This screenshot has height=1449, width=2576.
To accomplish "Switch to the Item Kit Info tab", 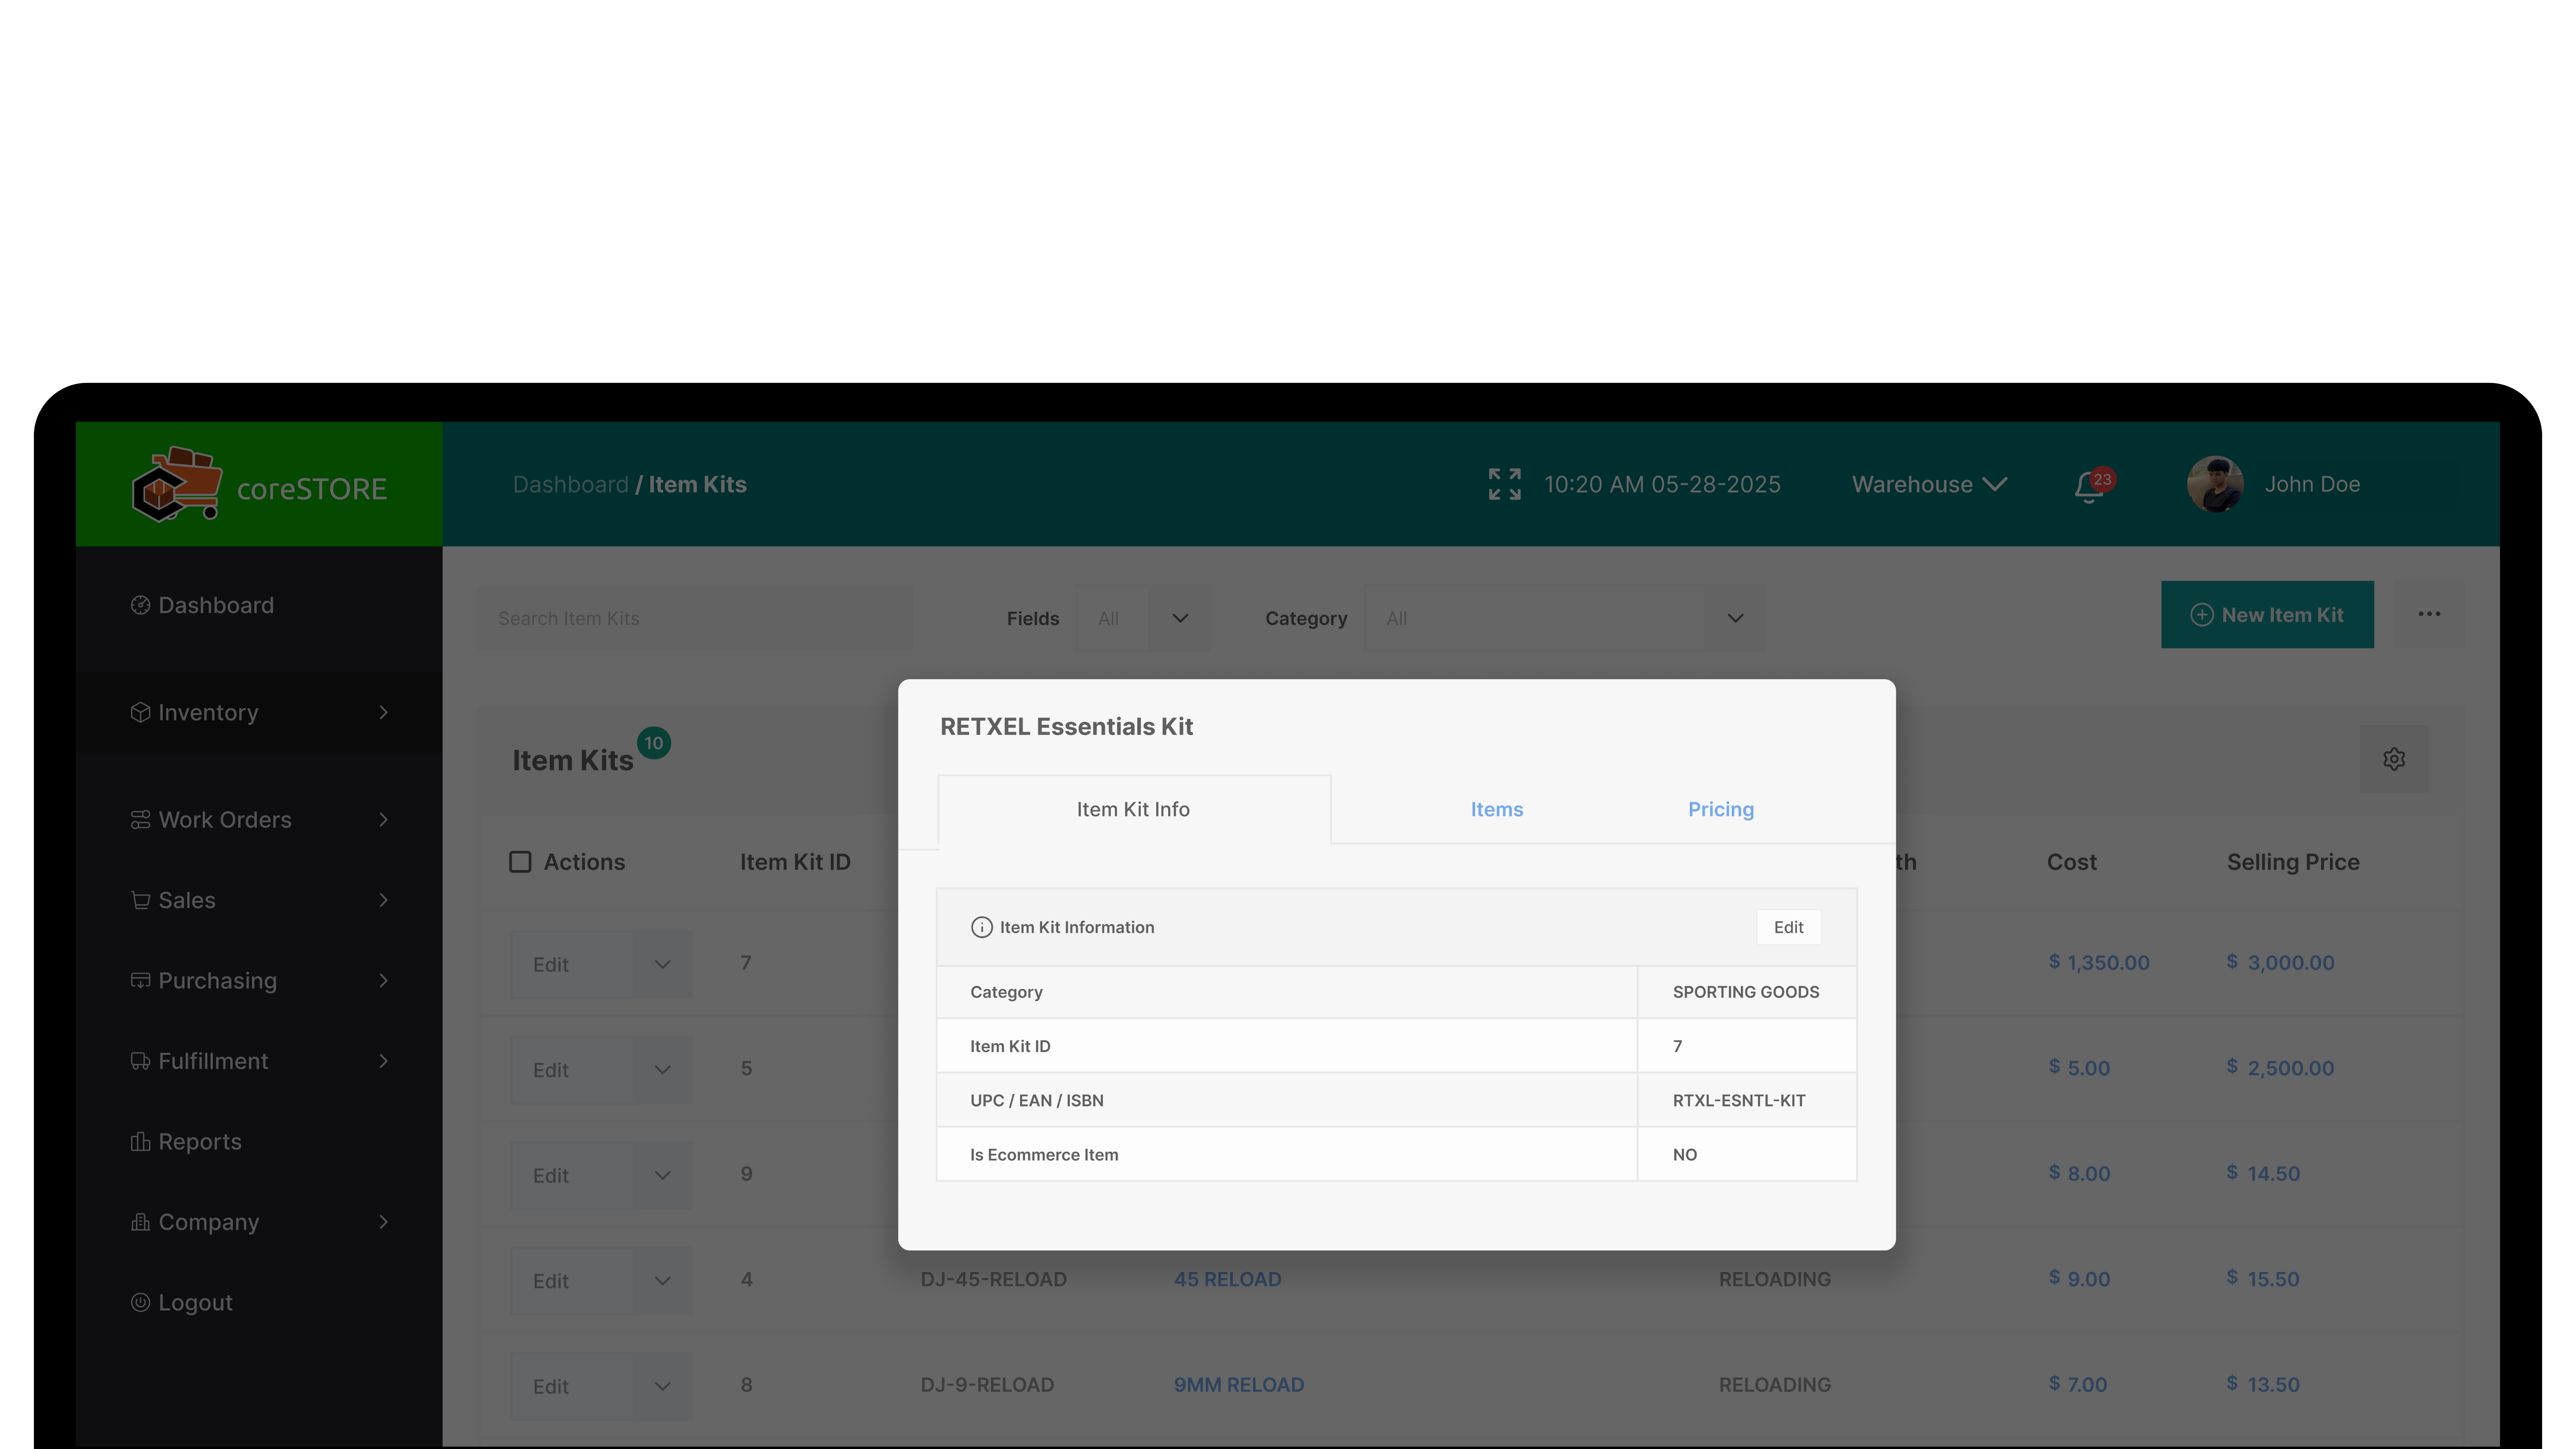I will 1133,809.
